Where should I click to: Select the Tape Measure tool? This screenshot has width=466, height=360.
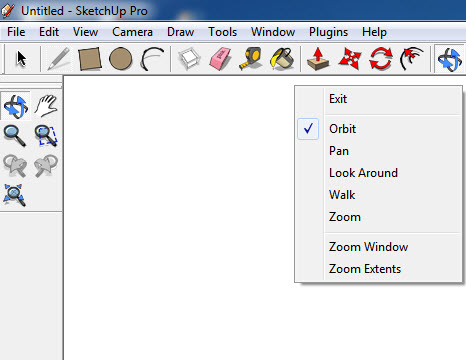point(250,59)
